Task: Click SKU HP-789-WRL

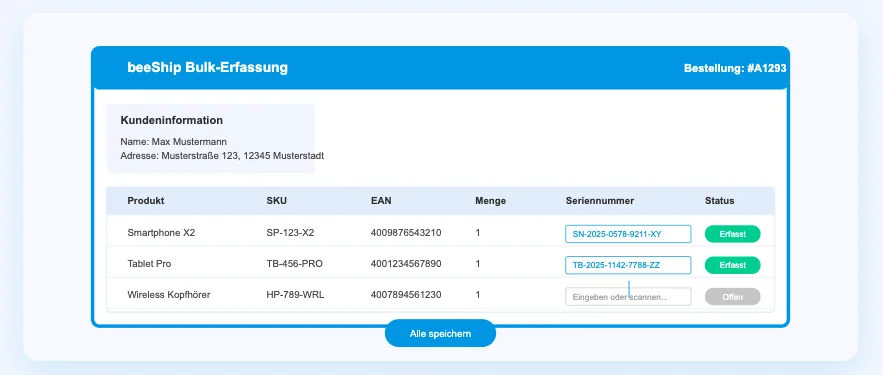Action: click(x=295, y=294)
